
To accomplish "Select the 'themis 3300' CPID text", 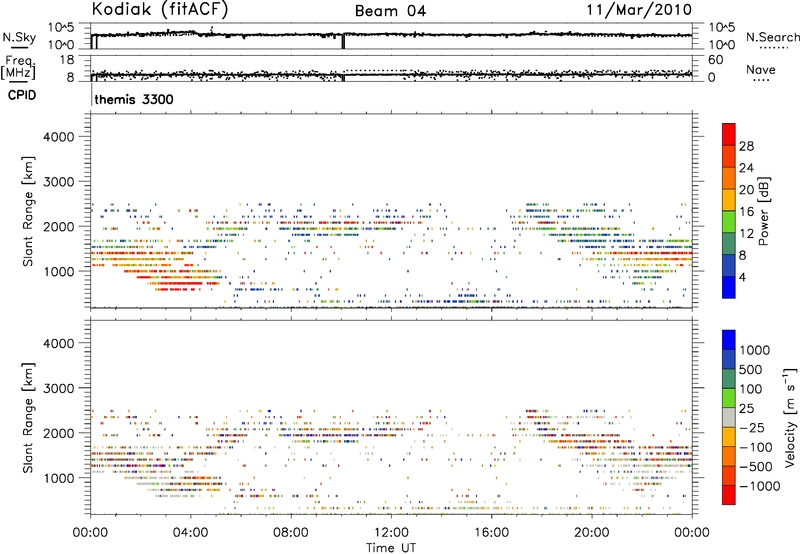I will 134,99.
